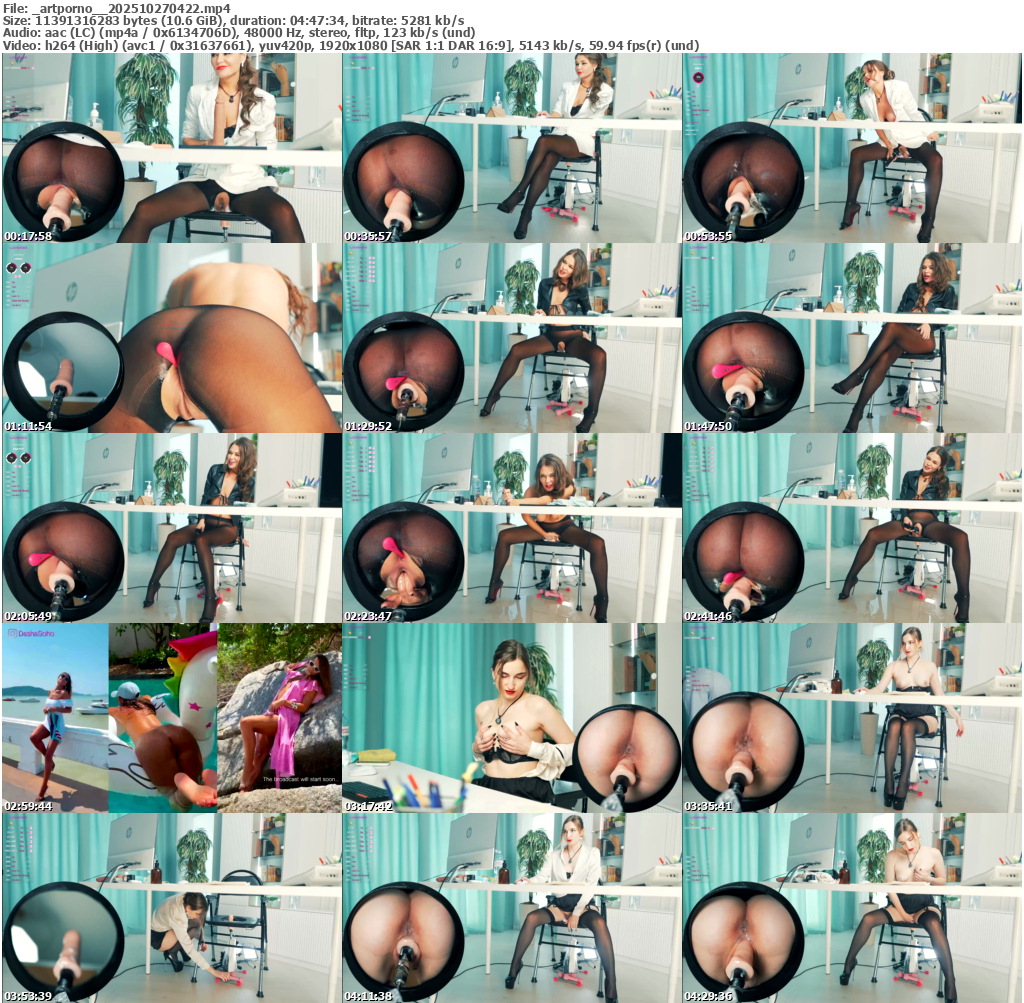The width and height of the screenshot is (1024, 1003).
Task: Open the thumbnail timestamped 00:17:58
Action: pos(172,148)
